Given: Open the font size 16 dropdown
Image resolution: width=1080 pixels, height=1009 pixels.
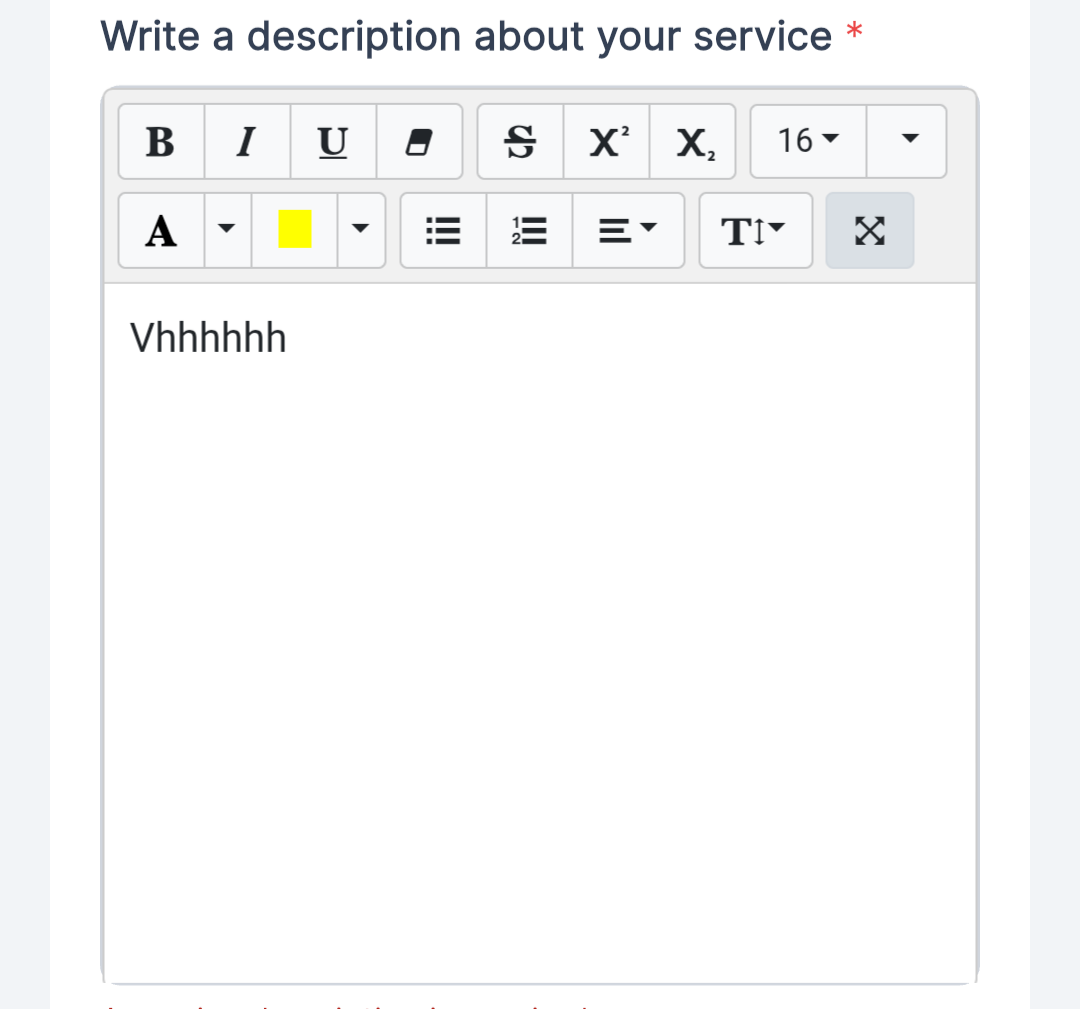Looking at the screenshot, I should 808,142.
